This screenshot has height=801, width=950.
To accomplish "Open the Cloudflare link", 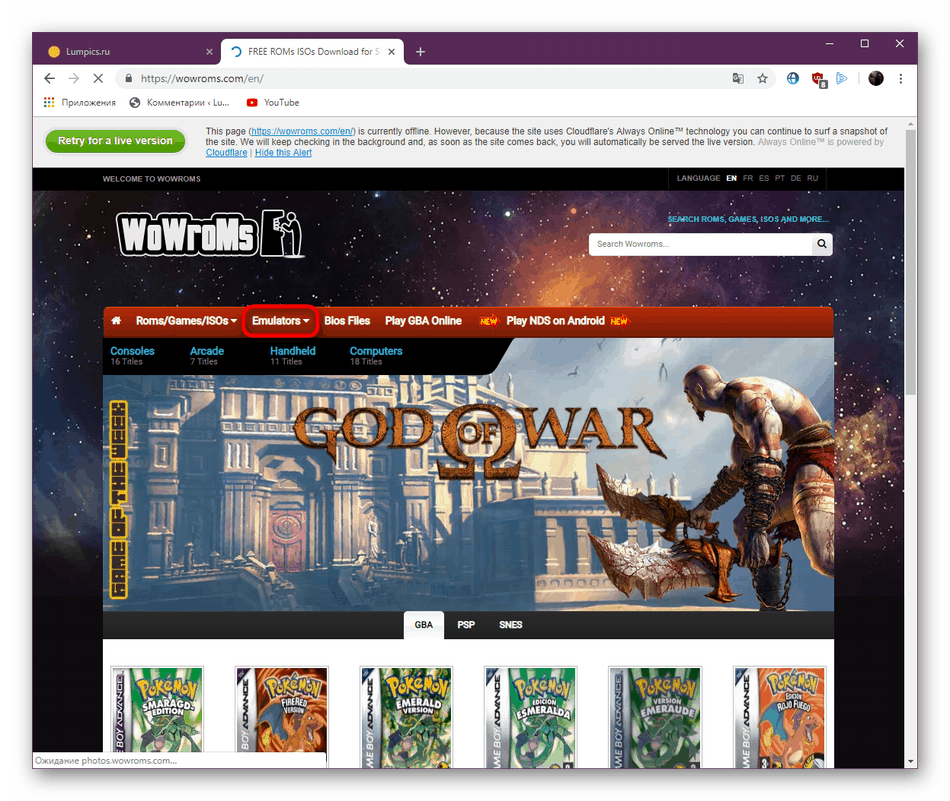I will [227, 153].
